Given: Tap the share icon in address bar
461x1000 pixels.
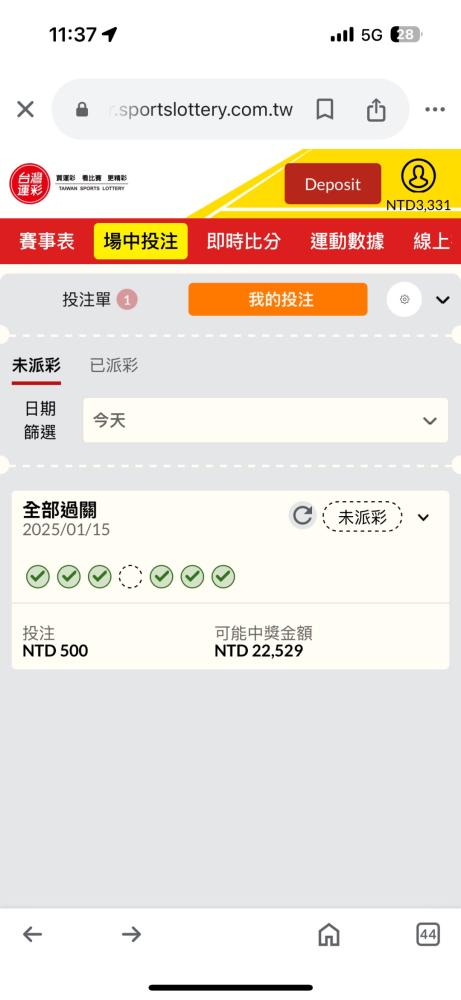Looking at the screenshot, I should [376, 110].
